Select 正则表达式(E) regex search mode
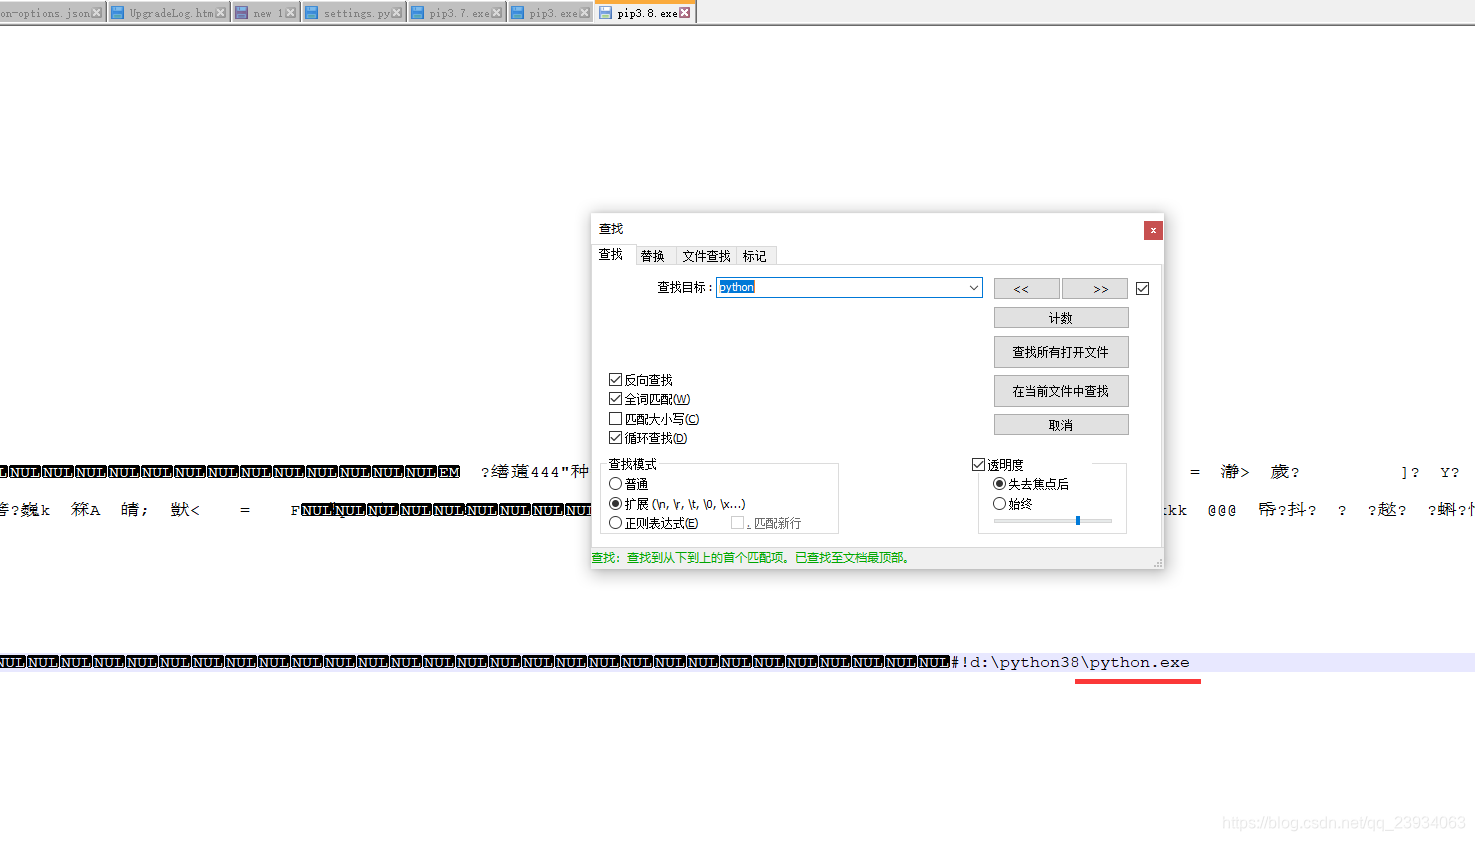Screen dimensions: 1475x841 pyautogui.click(x=616, y=523)
